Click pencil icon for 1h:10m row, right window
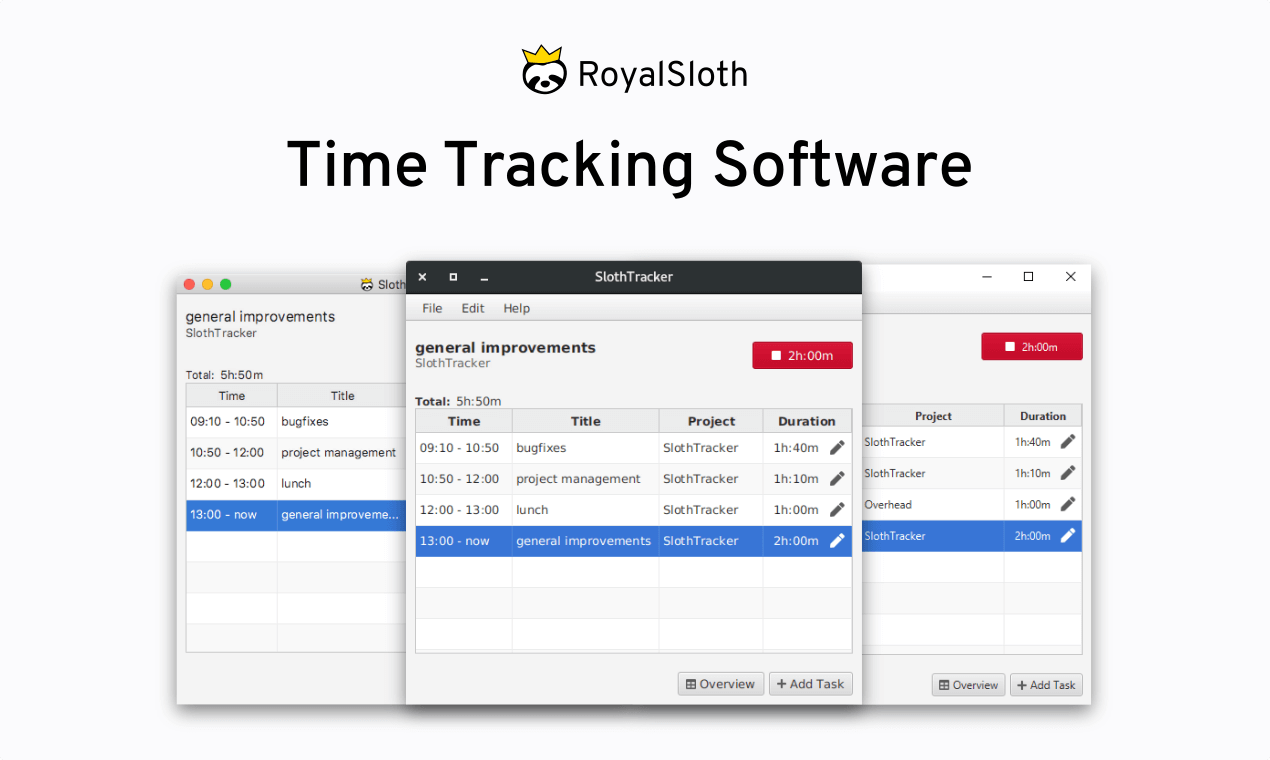The image size is (1270, 760). (1068, 473)
